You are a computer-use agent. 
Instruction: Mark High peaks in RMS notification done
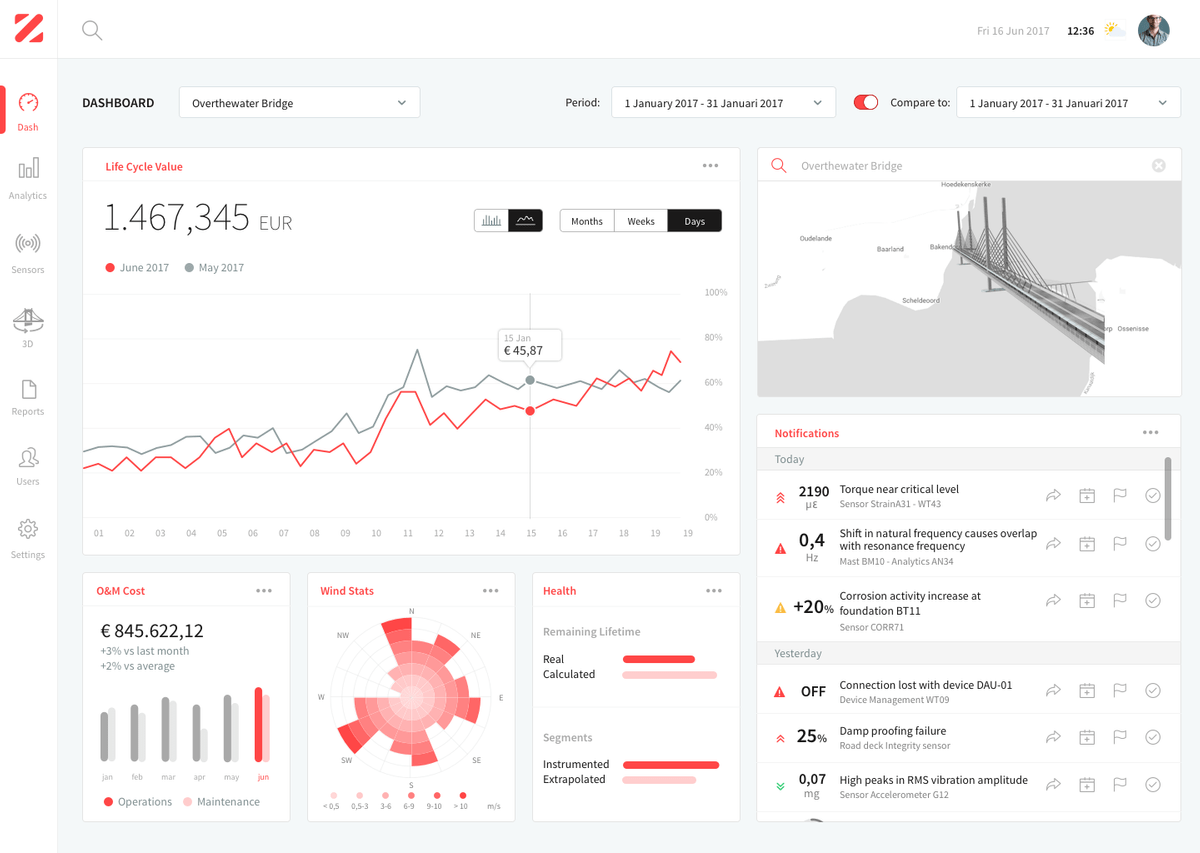(x=1152, y=785)
